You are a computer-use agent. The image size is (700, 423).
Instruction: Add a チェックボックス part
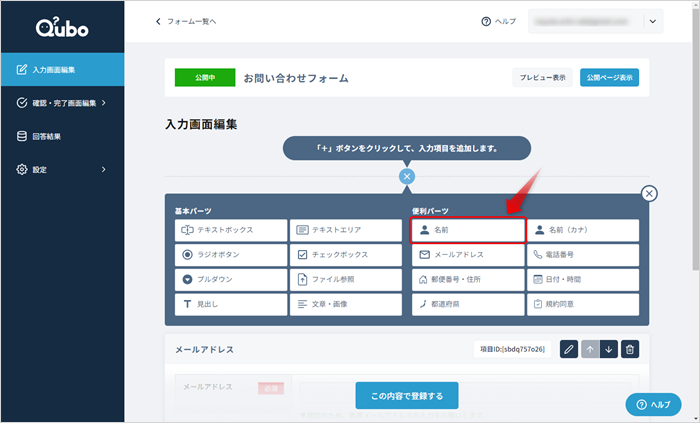[346, 255]
